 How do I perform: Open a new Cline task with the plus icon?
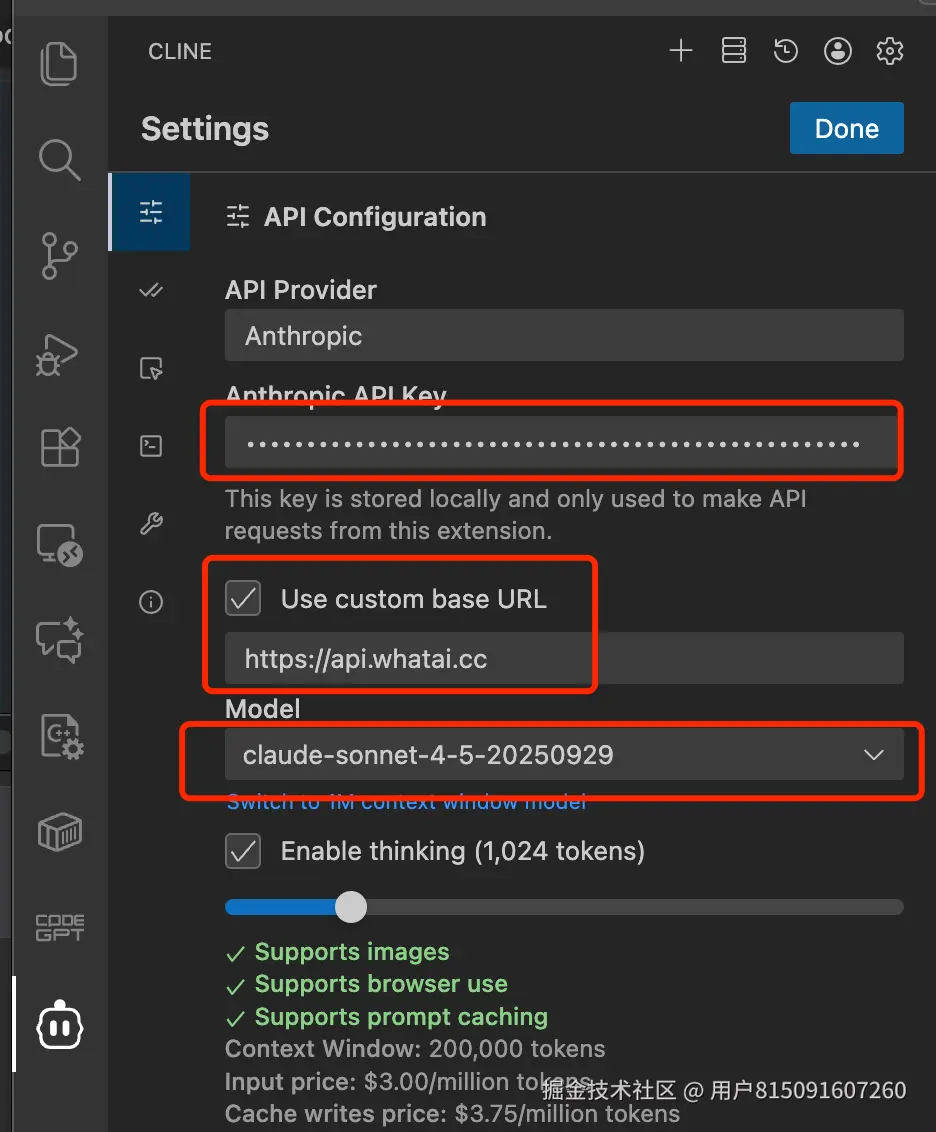[x=681, y=51]
